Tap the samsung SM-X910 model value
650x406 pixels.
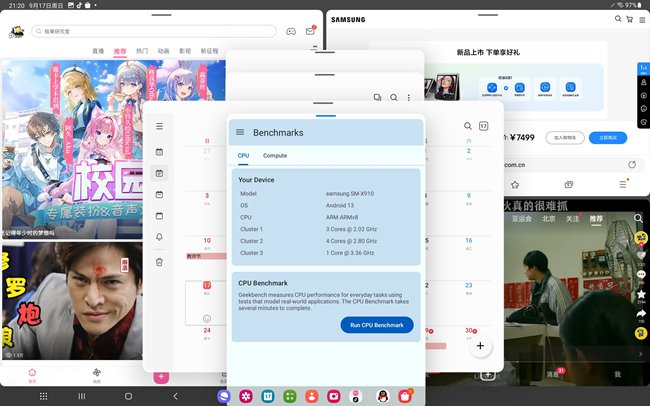coord(350,193)
